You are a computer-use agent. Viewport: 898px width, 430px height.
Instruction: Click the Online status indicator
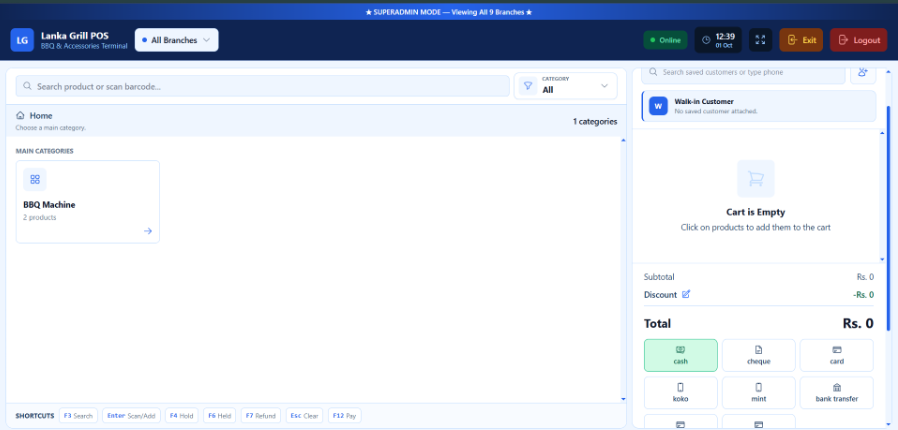[x=665, y=40]
